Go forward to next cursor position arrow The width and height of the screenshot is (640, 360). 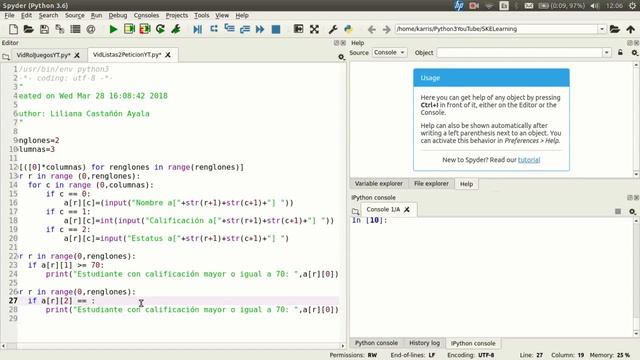[387, 29]
